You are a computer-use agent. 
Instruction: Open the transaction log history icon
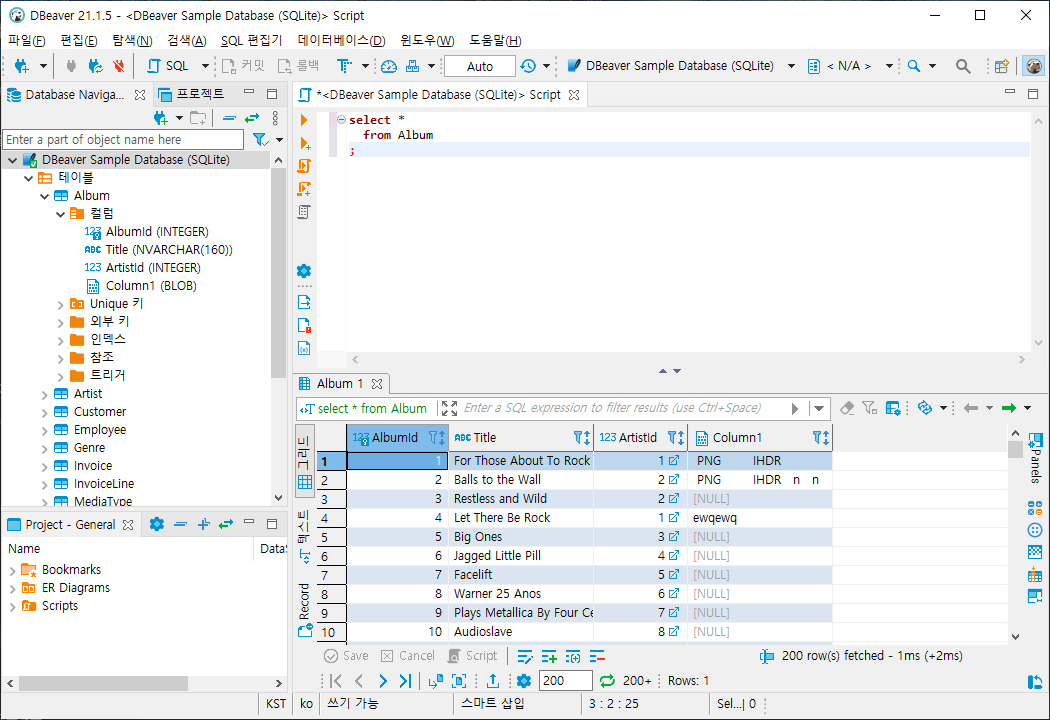coord(528,66)
